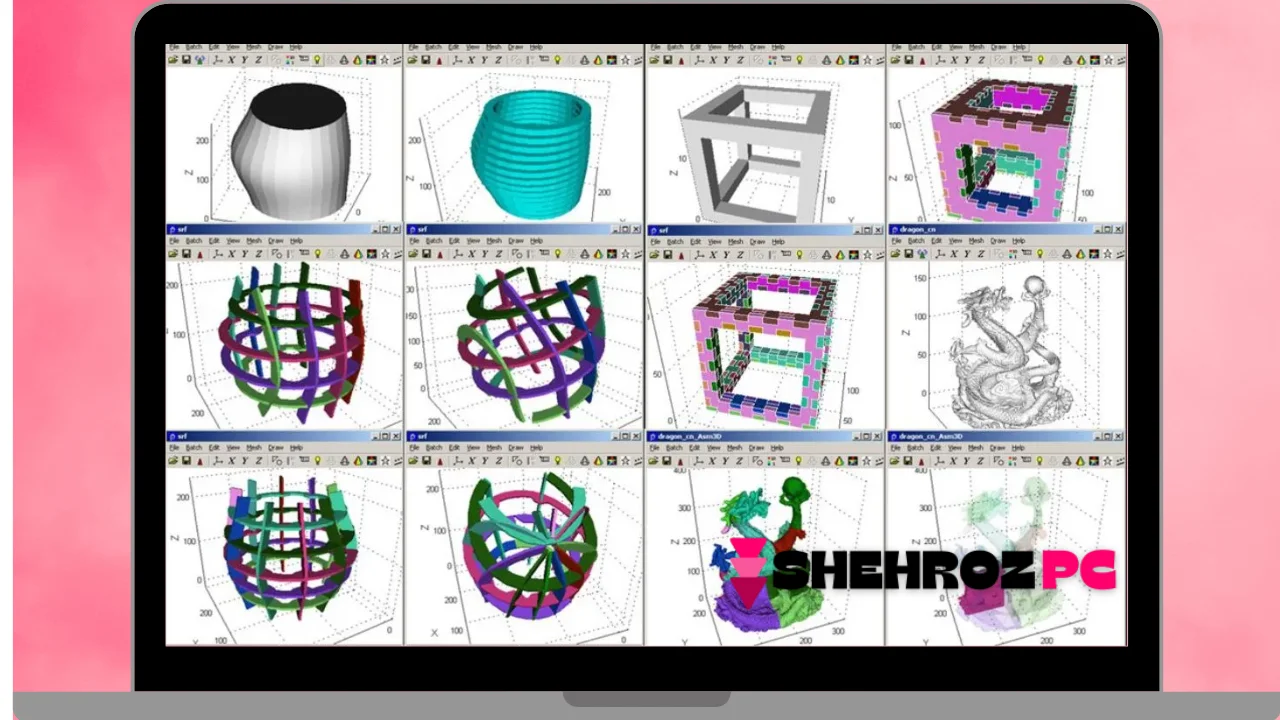Viewport: 1280px width, 720px height.
Task: Open the Mesh menu in the dragon_cn window
Action: point(976,241)
